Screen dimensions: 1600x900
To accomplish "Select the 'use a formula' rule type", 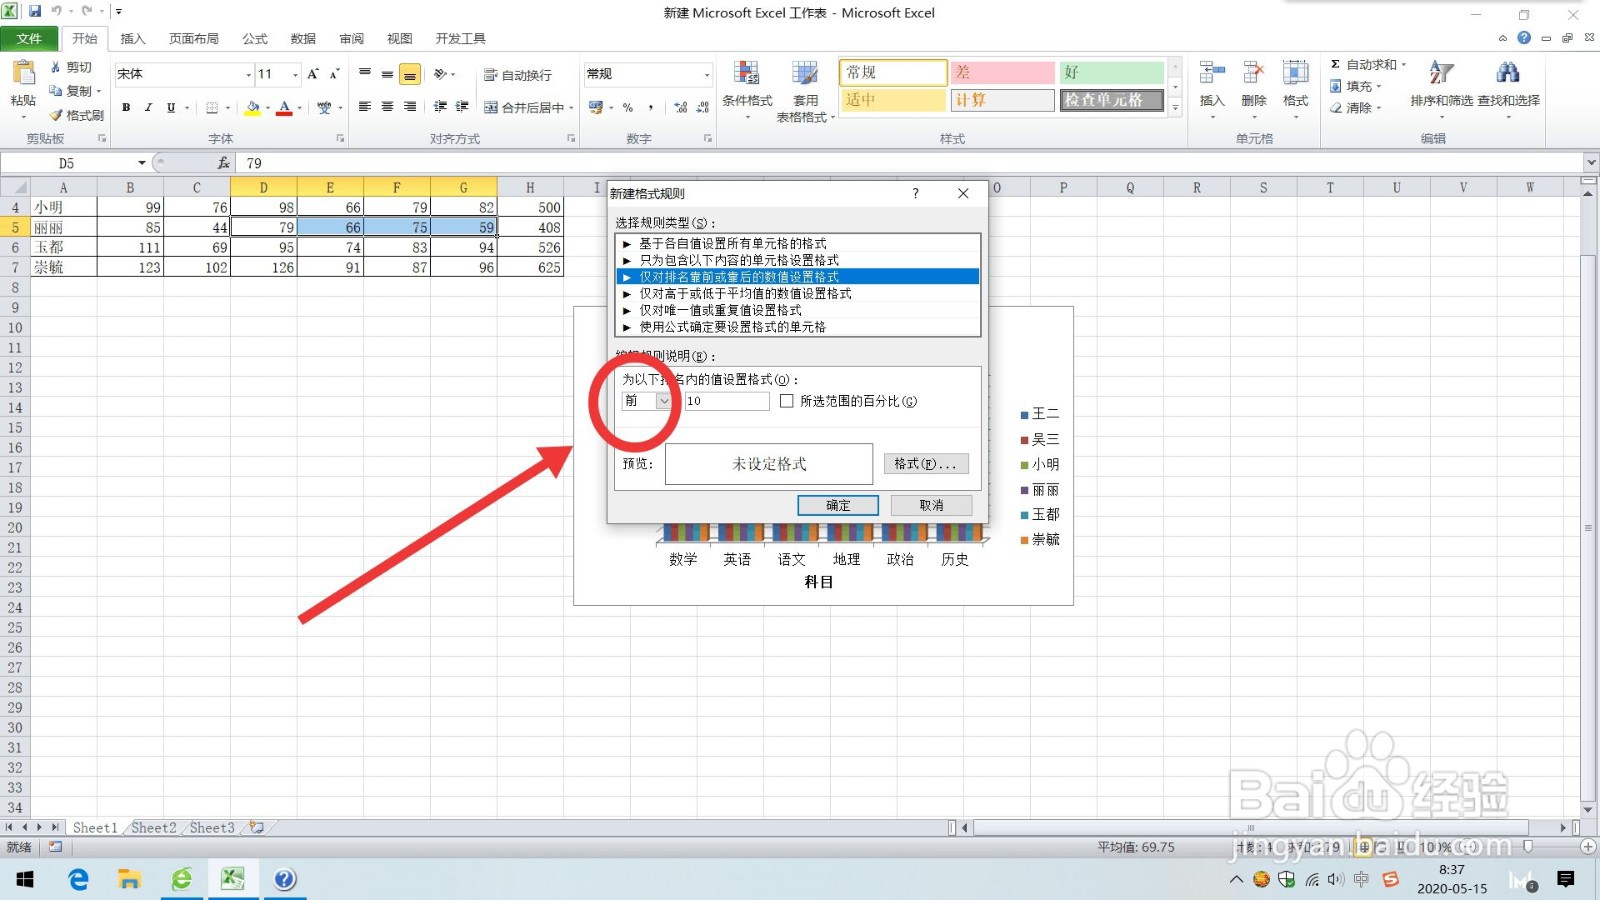I will [x=798, y=327].
